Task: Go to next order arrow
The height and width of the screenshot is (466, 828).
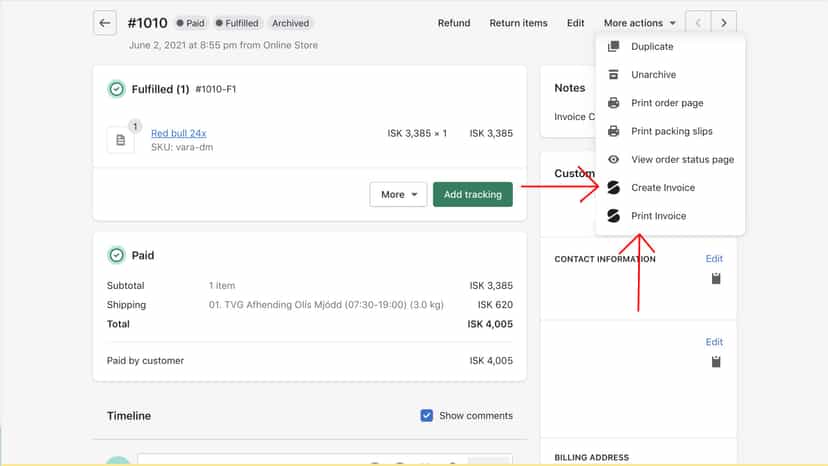Action: [723, 23]
